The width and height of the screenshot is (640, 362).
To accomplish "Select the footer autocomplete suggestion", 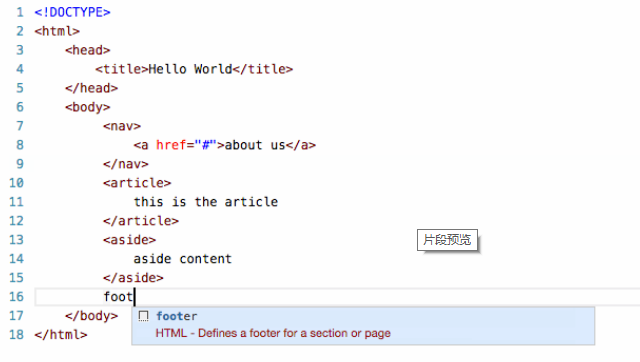I will click(x=363, y=326).
